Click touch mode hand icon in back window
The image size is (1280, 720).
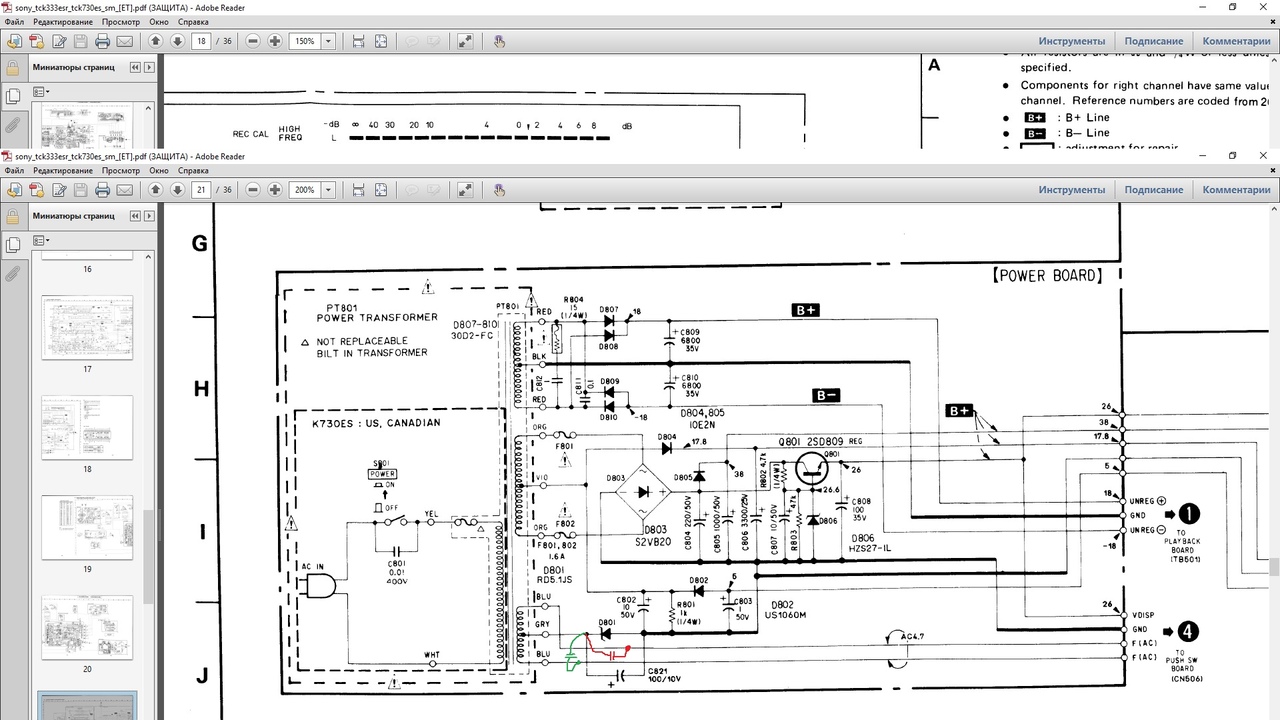pos(500,41)
